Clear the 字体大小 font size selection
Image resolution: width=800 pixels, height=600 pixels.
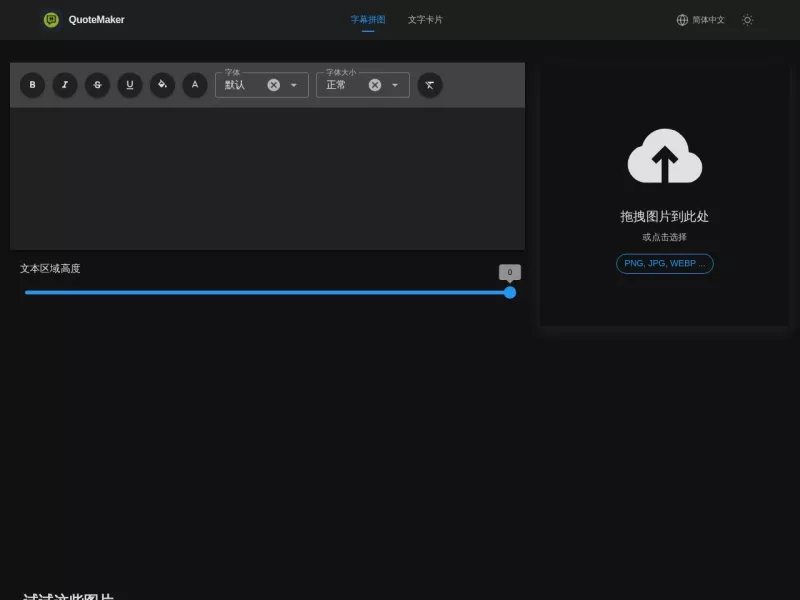(x=375, y=85)
